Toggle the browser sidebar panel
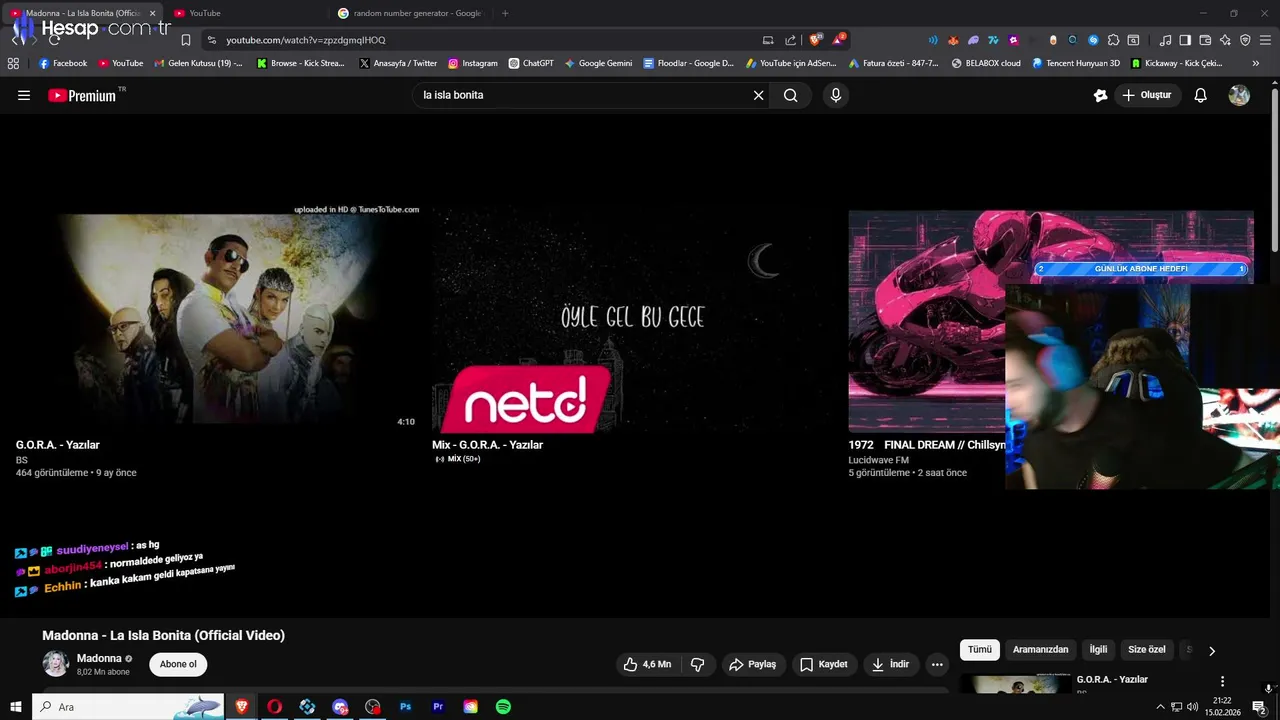Image resolution: width=1280 pixels, height=720 pixels. (1185, 40)
